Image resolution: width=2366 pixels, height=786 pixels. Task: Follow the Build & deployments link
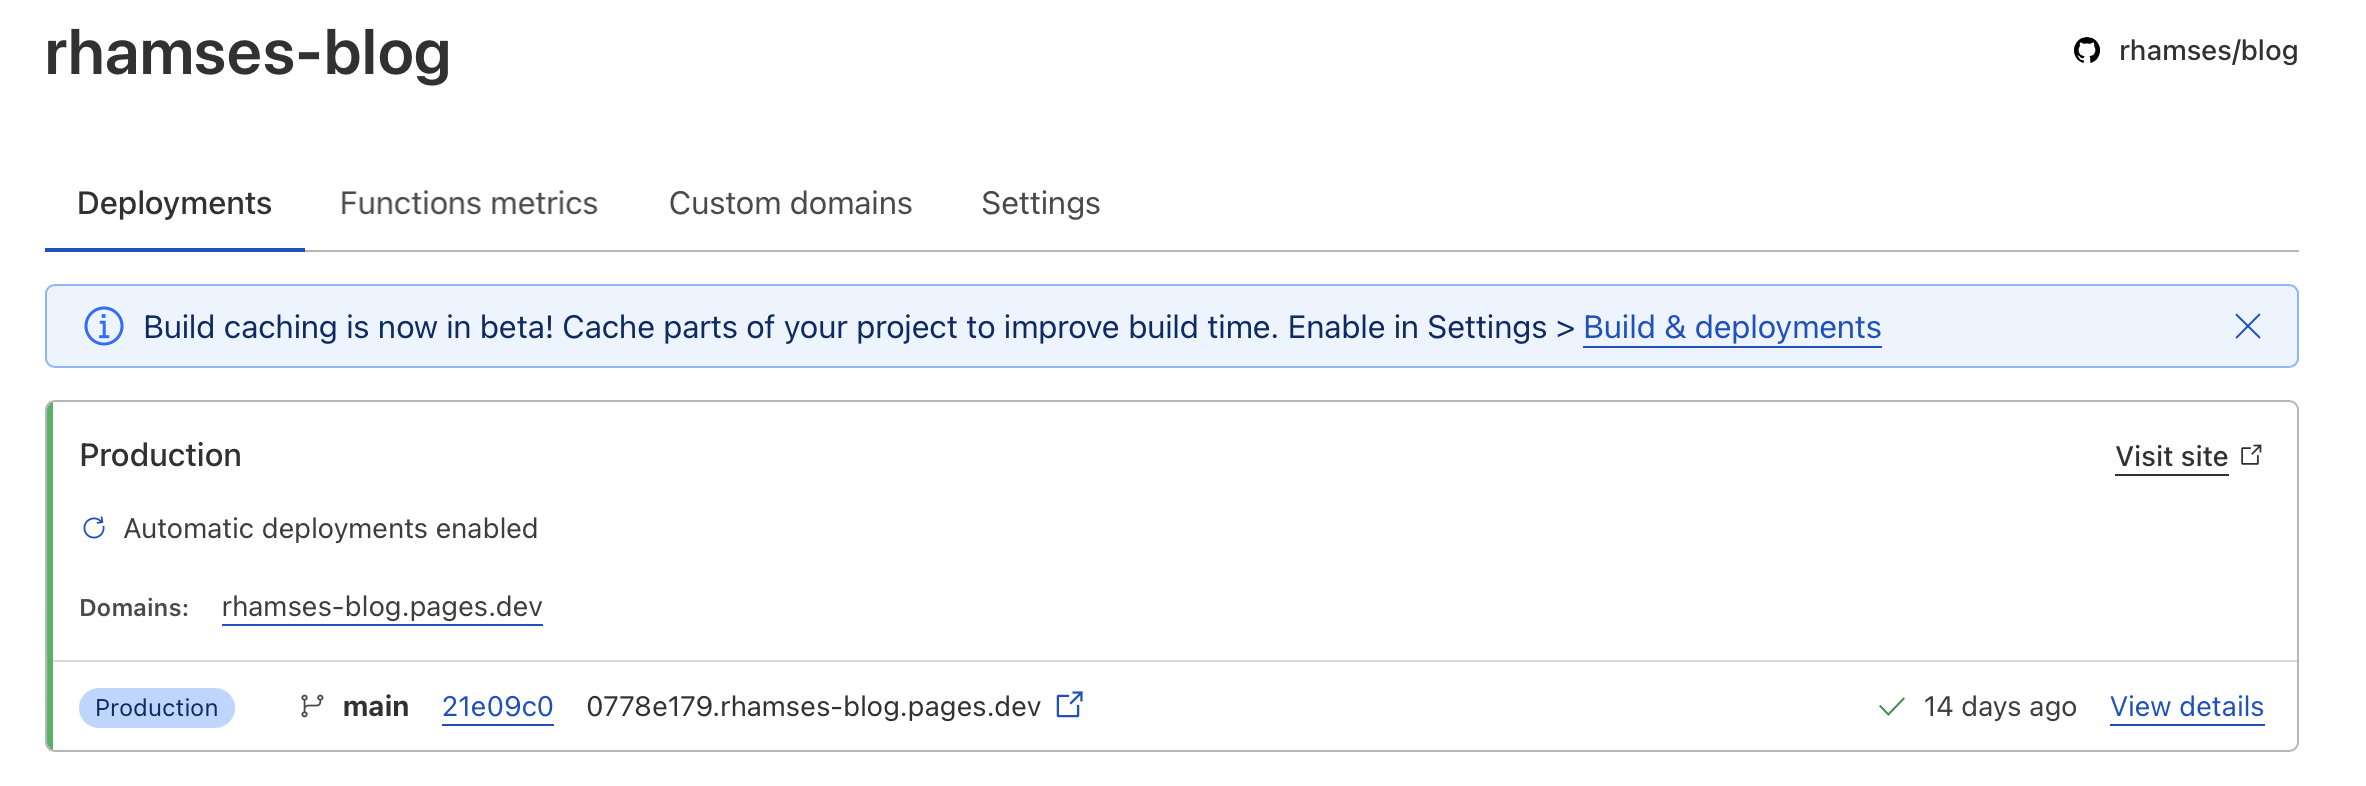(1731, 328)
